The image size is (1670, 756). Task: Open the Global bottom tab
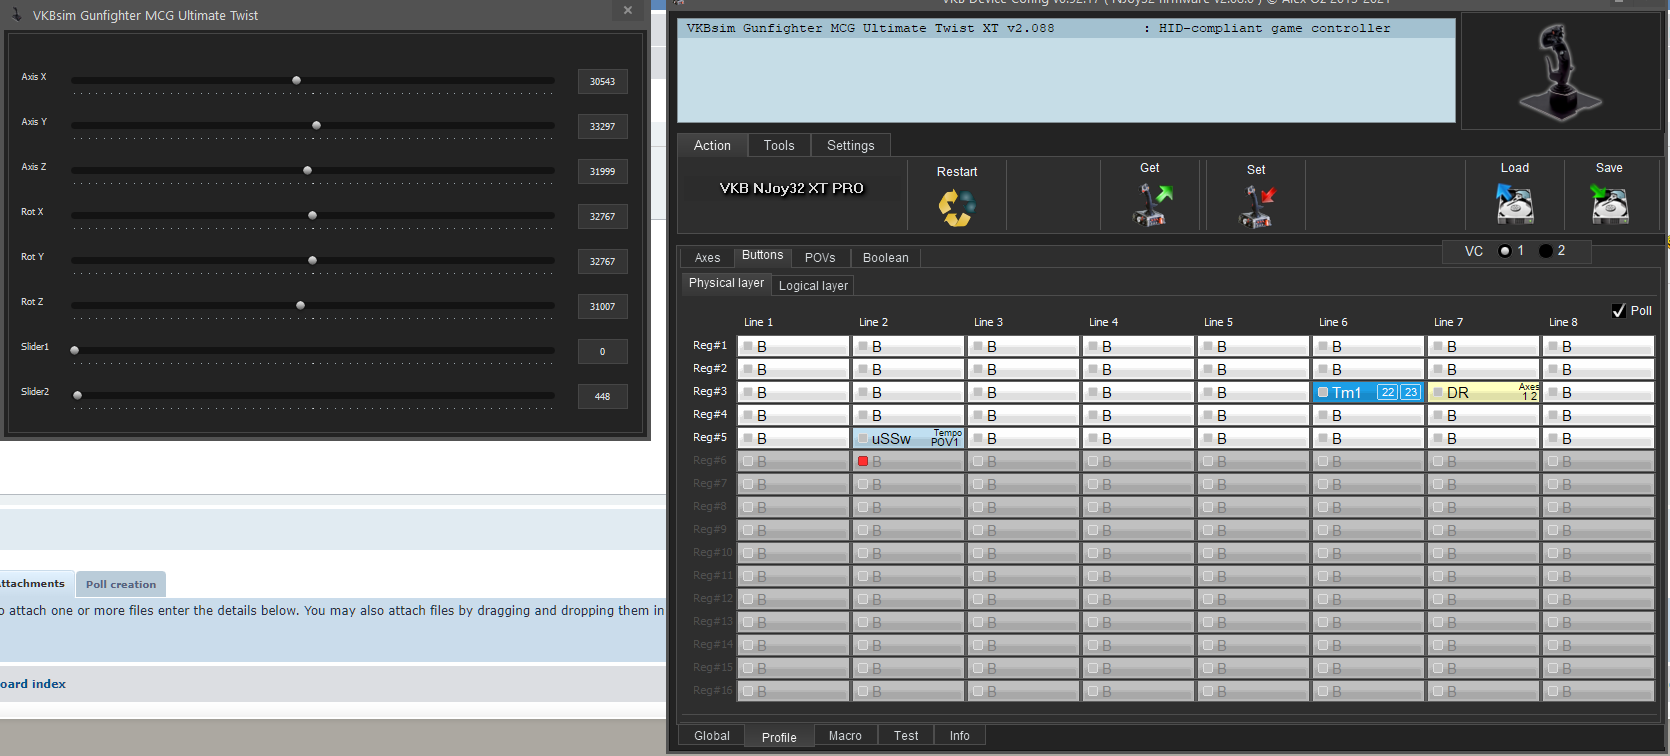pyautogui.click(x=712, y=736)
